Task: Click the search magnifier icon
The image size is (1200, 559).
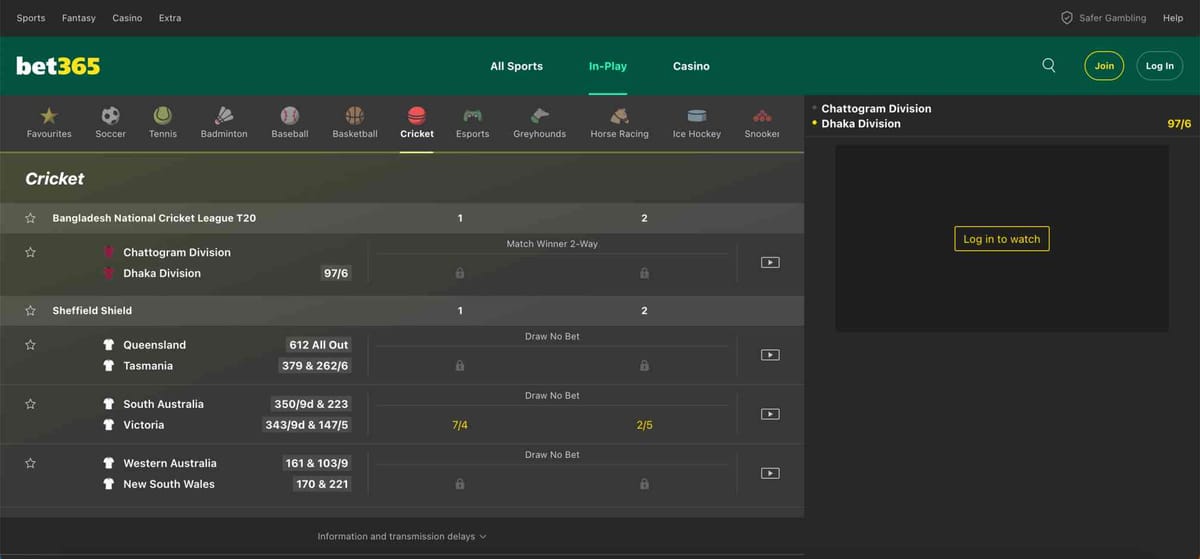Action: click(x=1049, y=65)
